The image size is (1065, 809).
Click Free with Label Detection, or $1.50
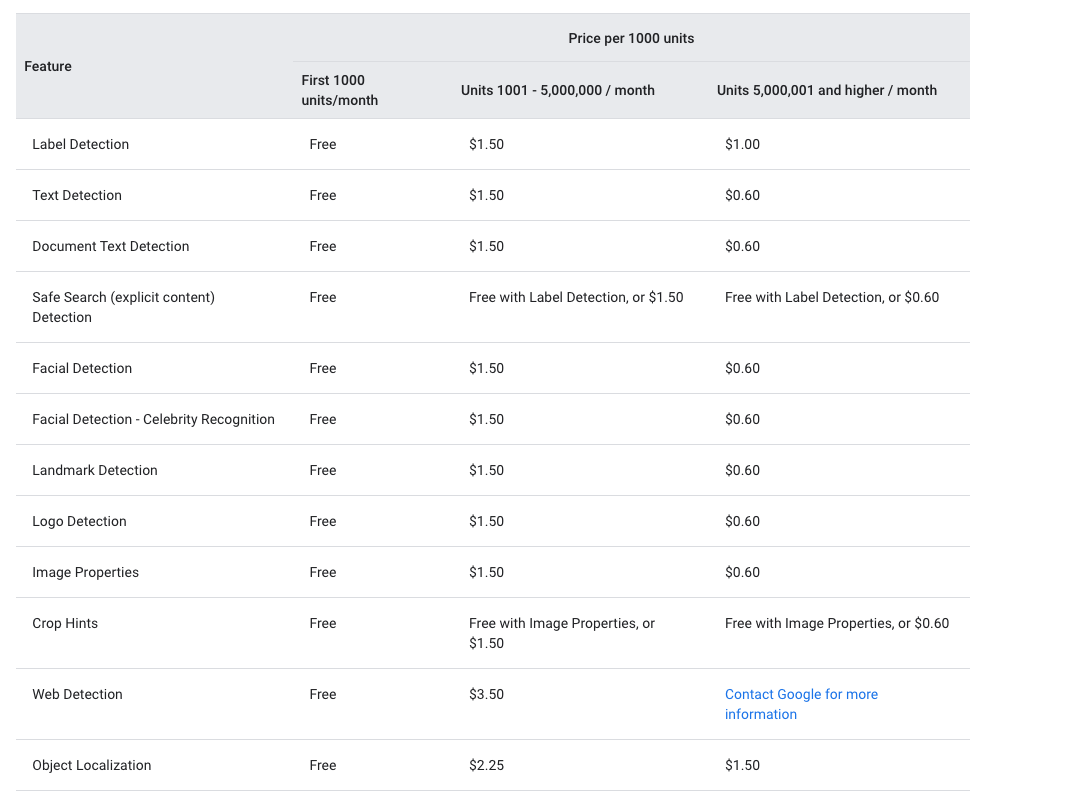coord(576,297)
